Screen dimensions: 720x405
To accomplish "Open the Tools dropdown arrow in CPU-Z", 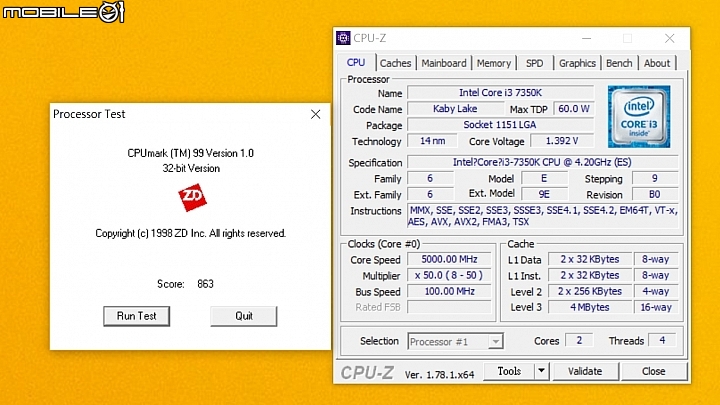I will pos(541,371).
